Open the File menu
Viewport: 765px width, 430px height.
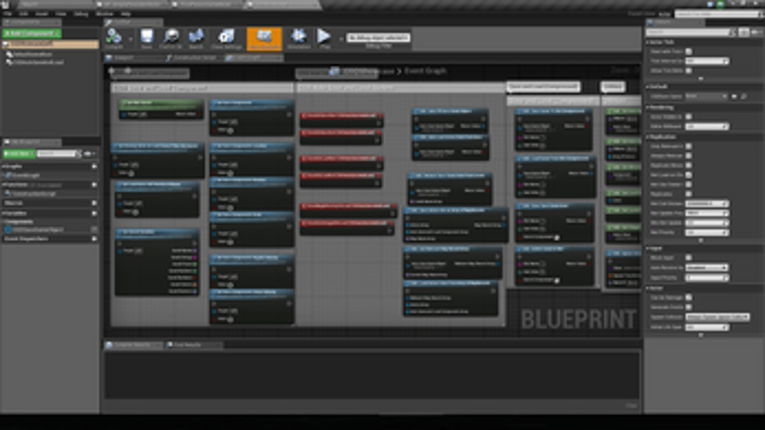pyautogui.click(x=8, y=14)
